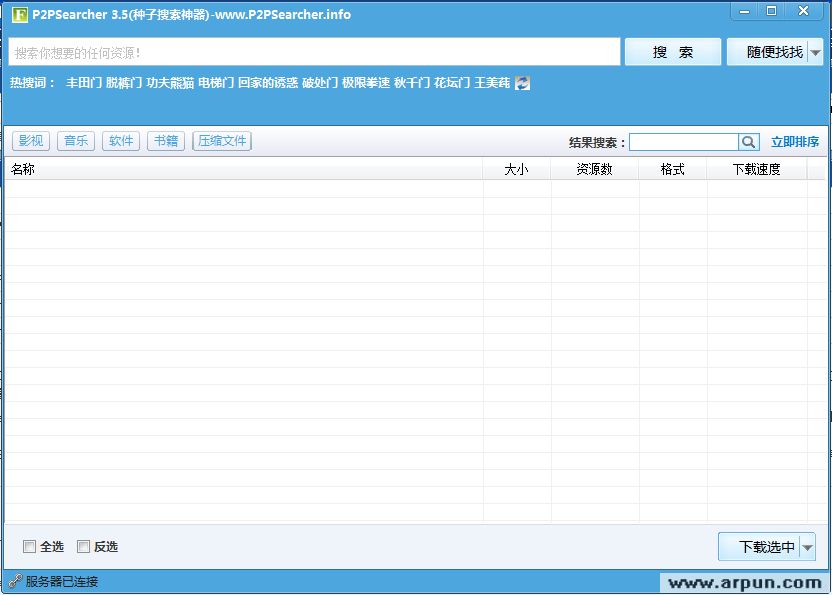The image size is (832, 595).
Task: Select the 压缩文件 category tab
Action: 222,141
